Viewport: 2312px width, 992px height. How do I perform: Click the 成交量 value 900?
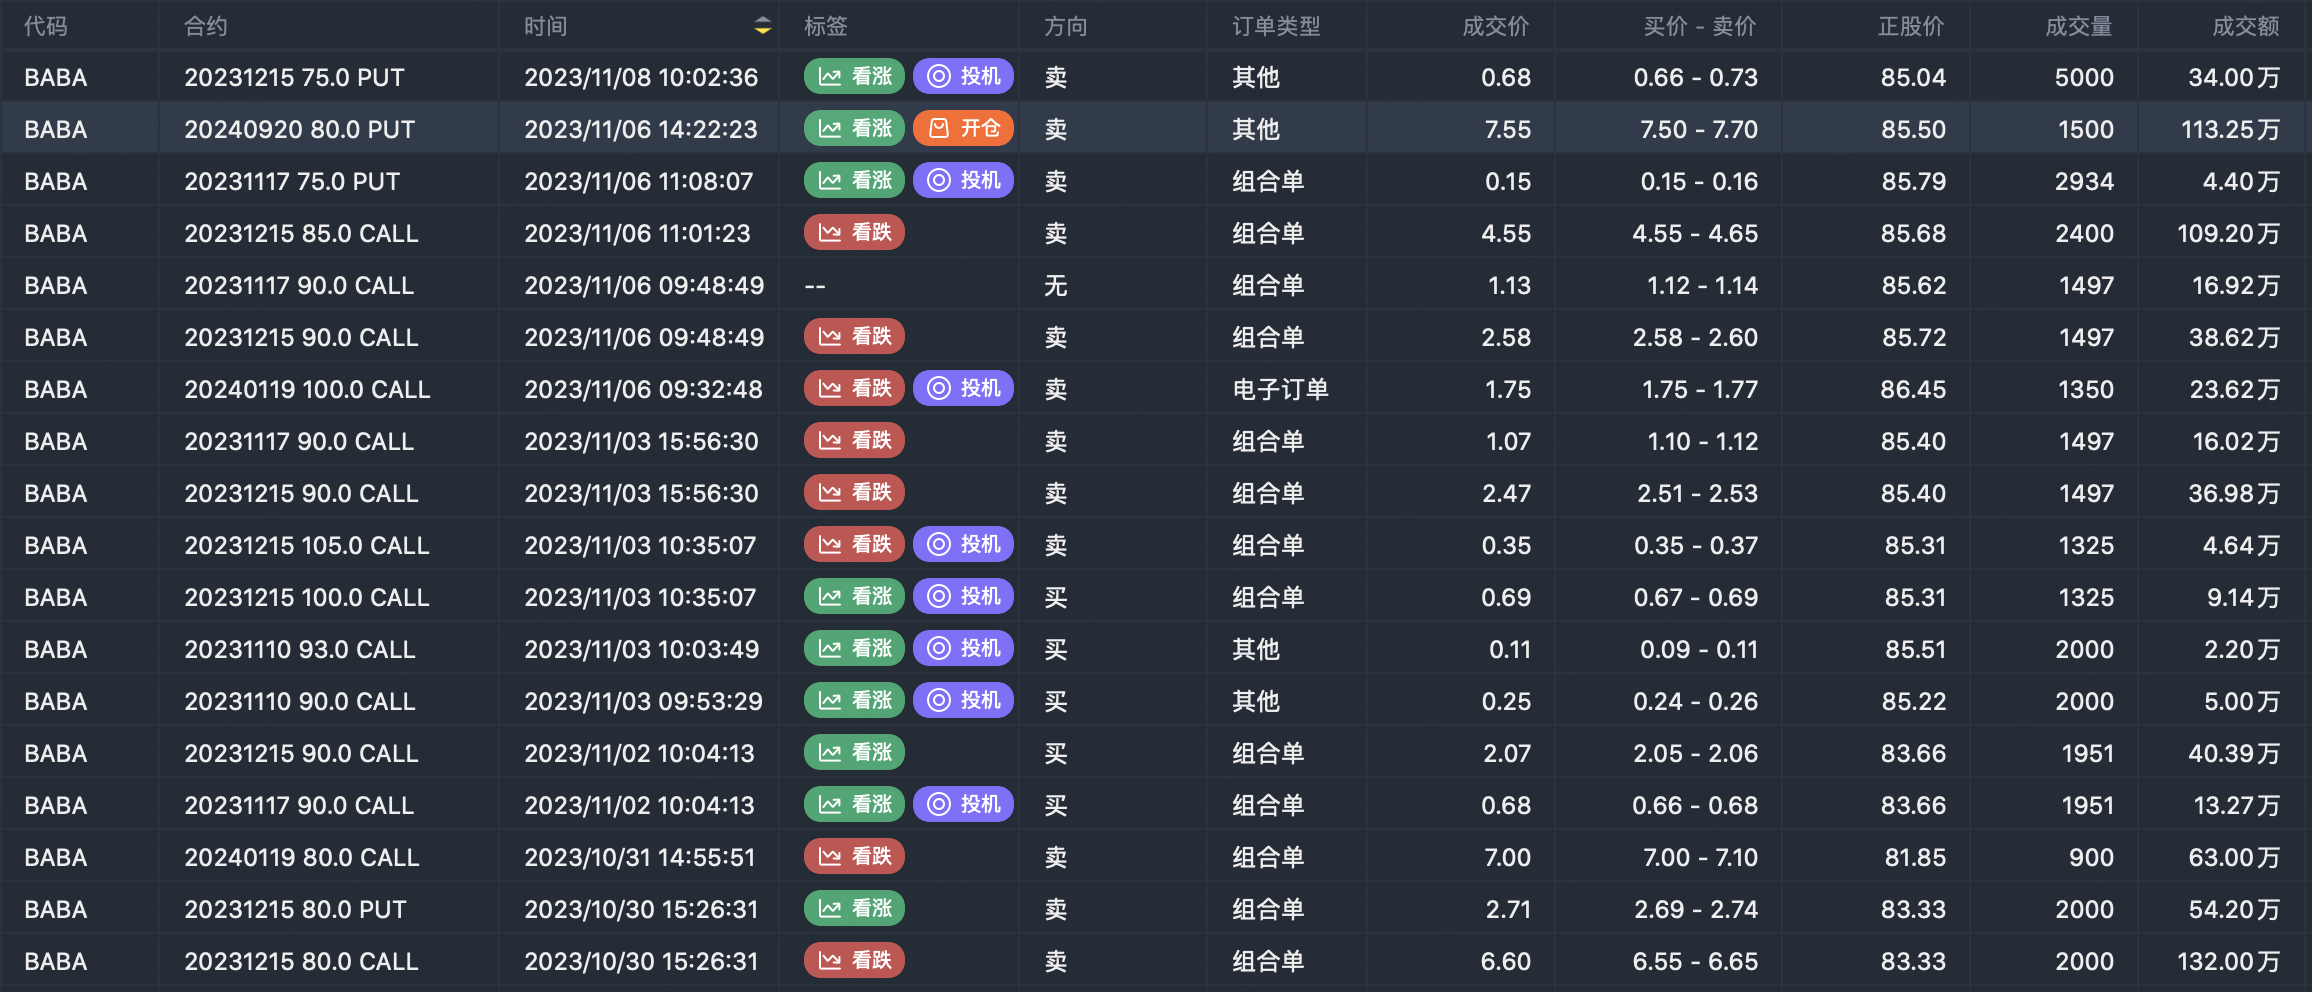click(x=2092, y=857)
